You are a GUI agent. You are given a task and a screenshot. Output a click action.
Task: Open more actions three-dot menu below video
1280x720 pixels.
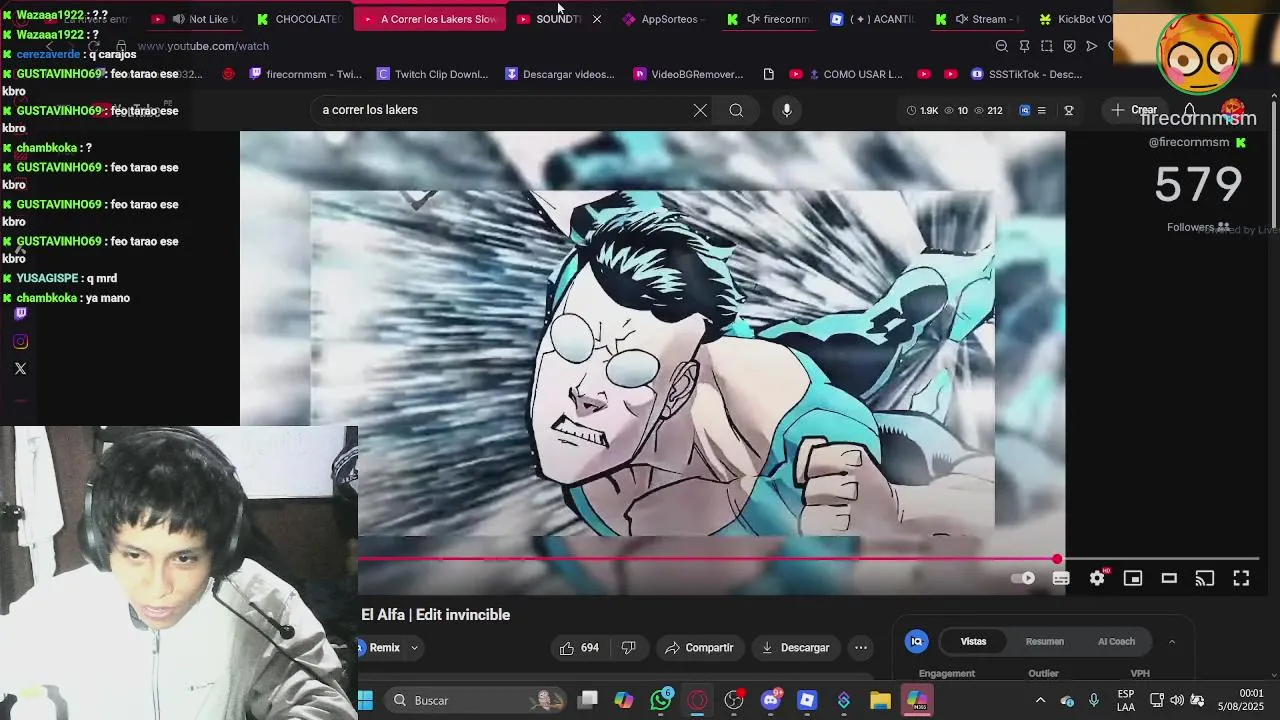[x=861, y=648]
